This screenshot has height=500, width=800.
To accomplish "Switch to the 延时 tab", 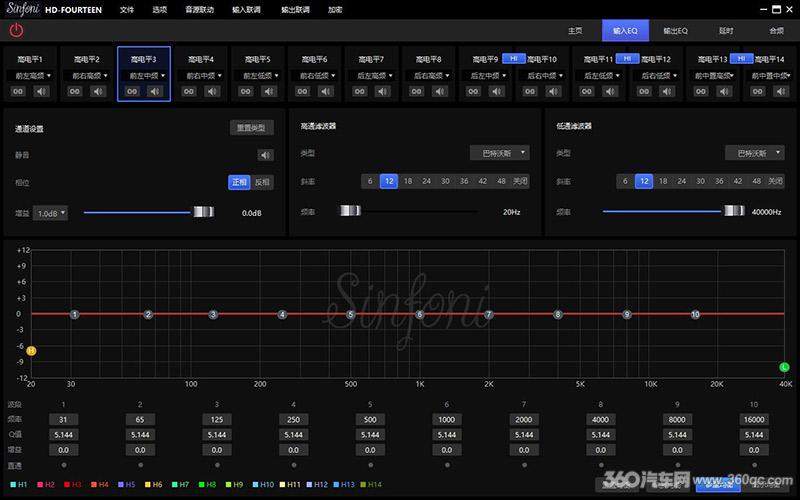I will click(x=726, y=31).
